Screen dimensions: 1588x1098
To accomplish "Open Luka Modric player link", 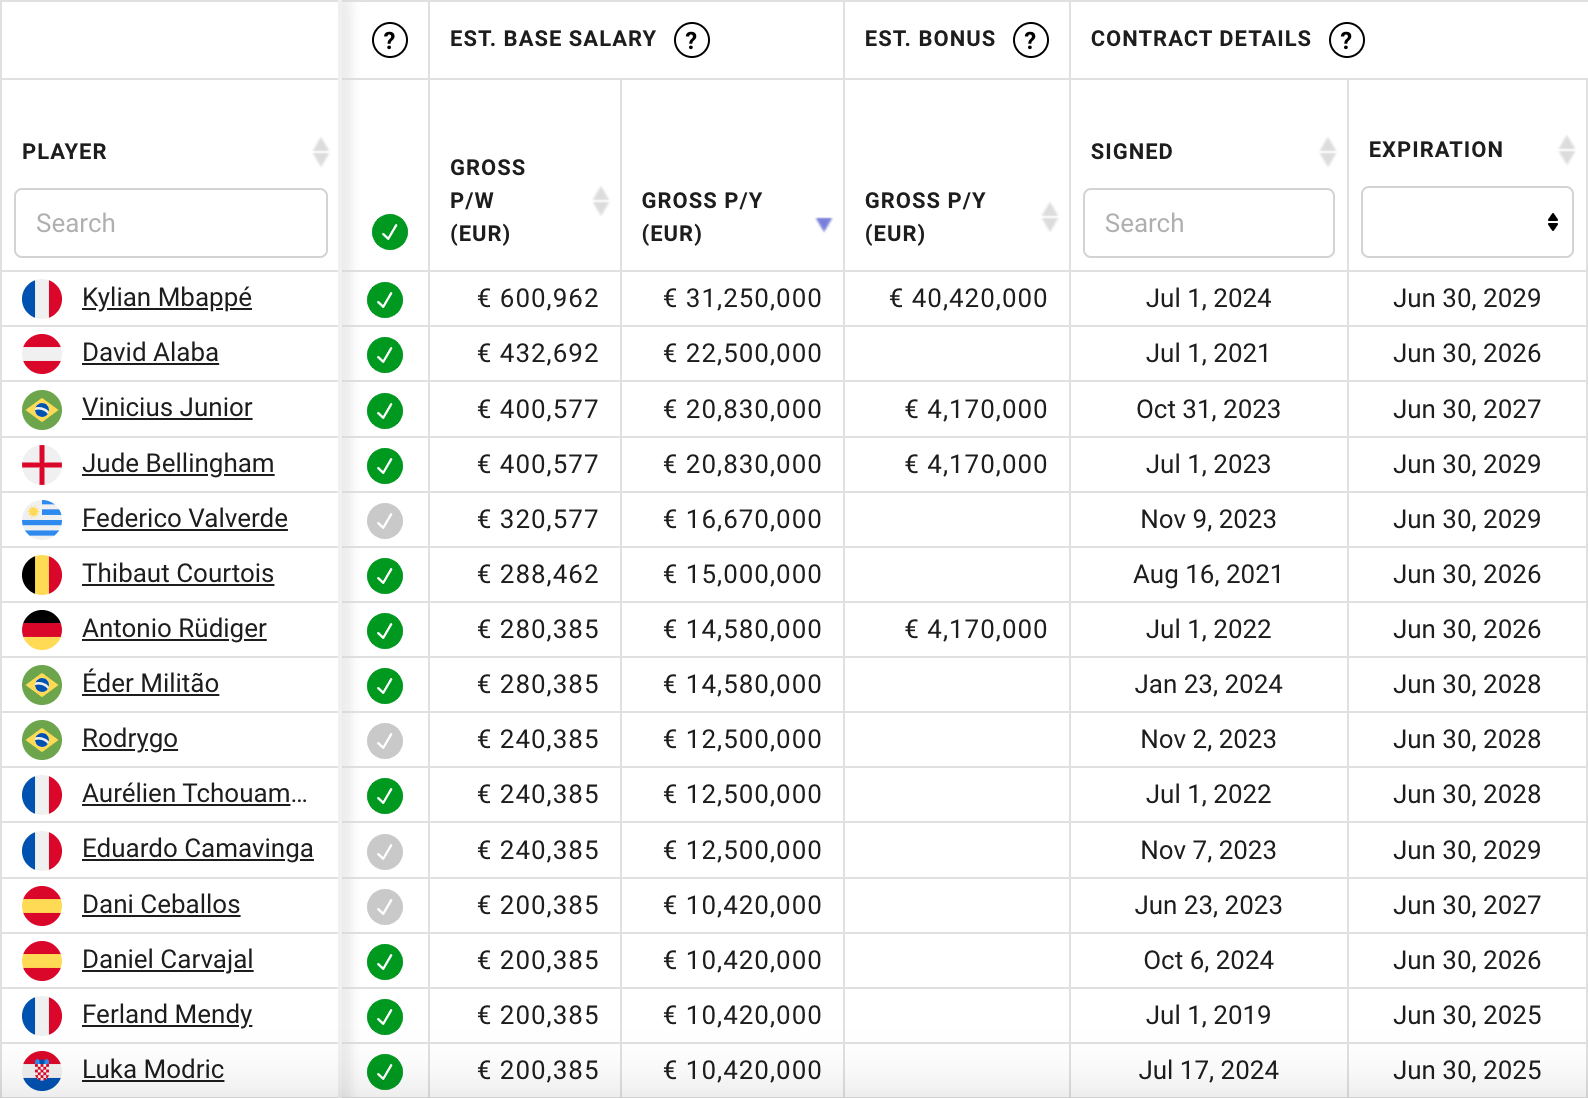I will [153, 1070].
